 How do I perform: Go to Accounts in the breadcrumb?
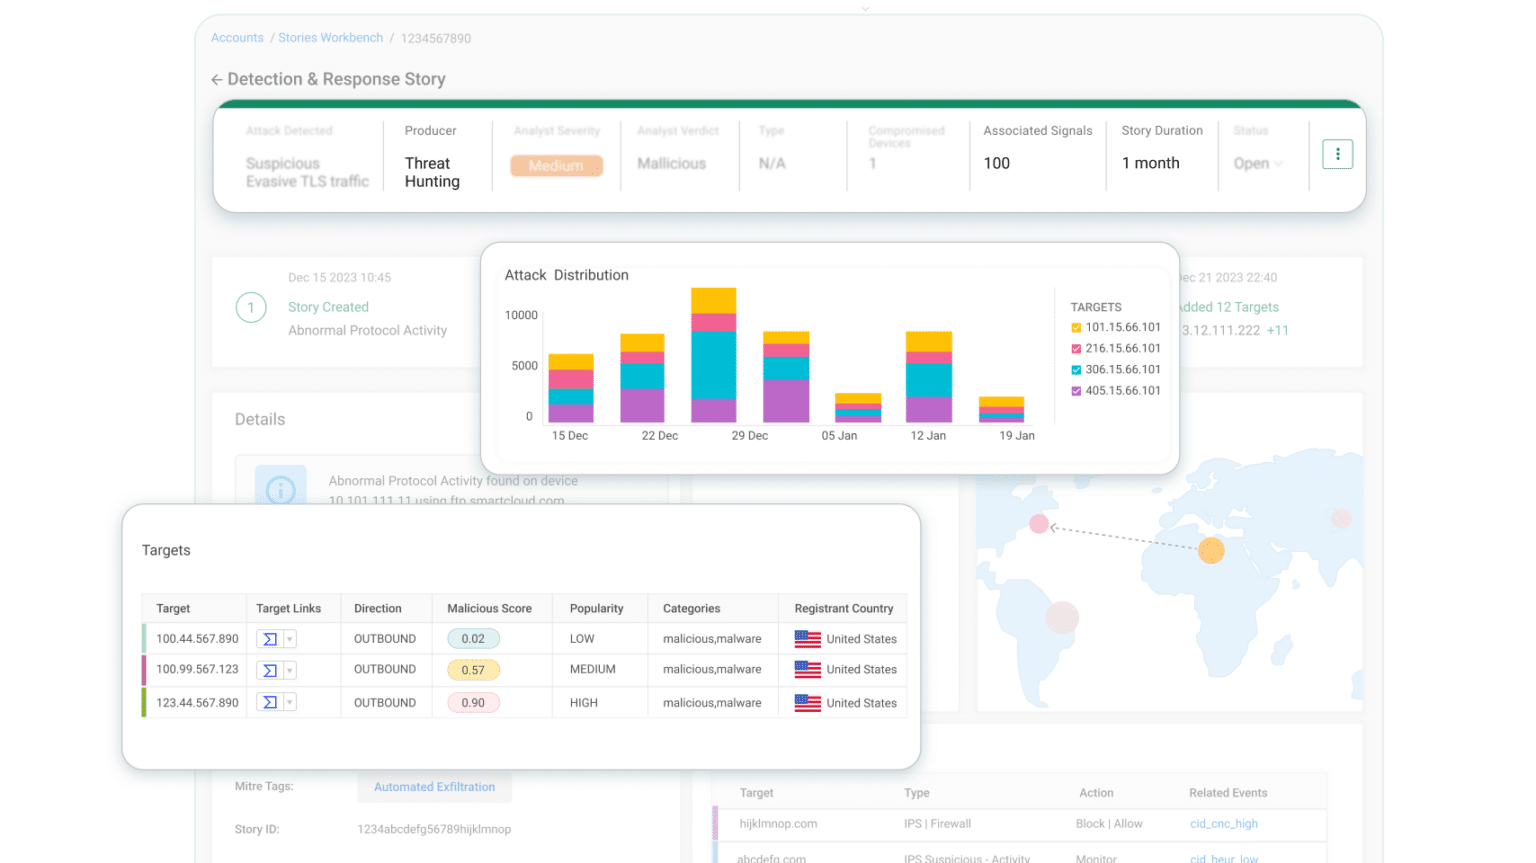click(237, 38)
